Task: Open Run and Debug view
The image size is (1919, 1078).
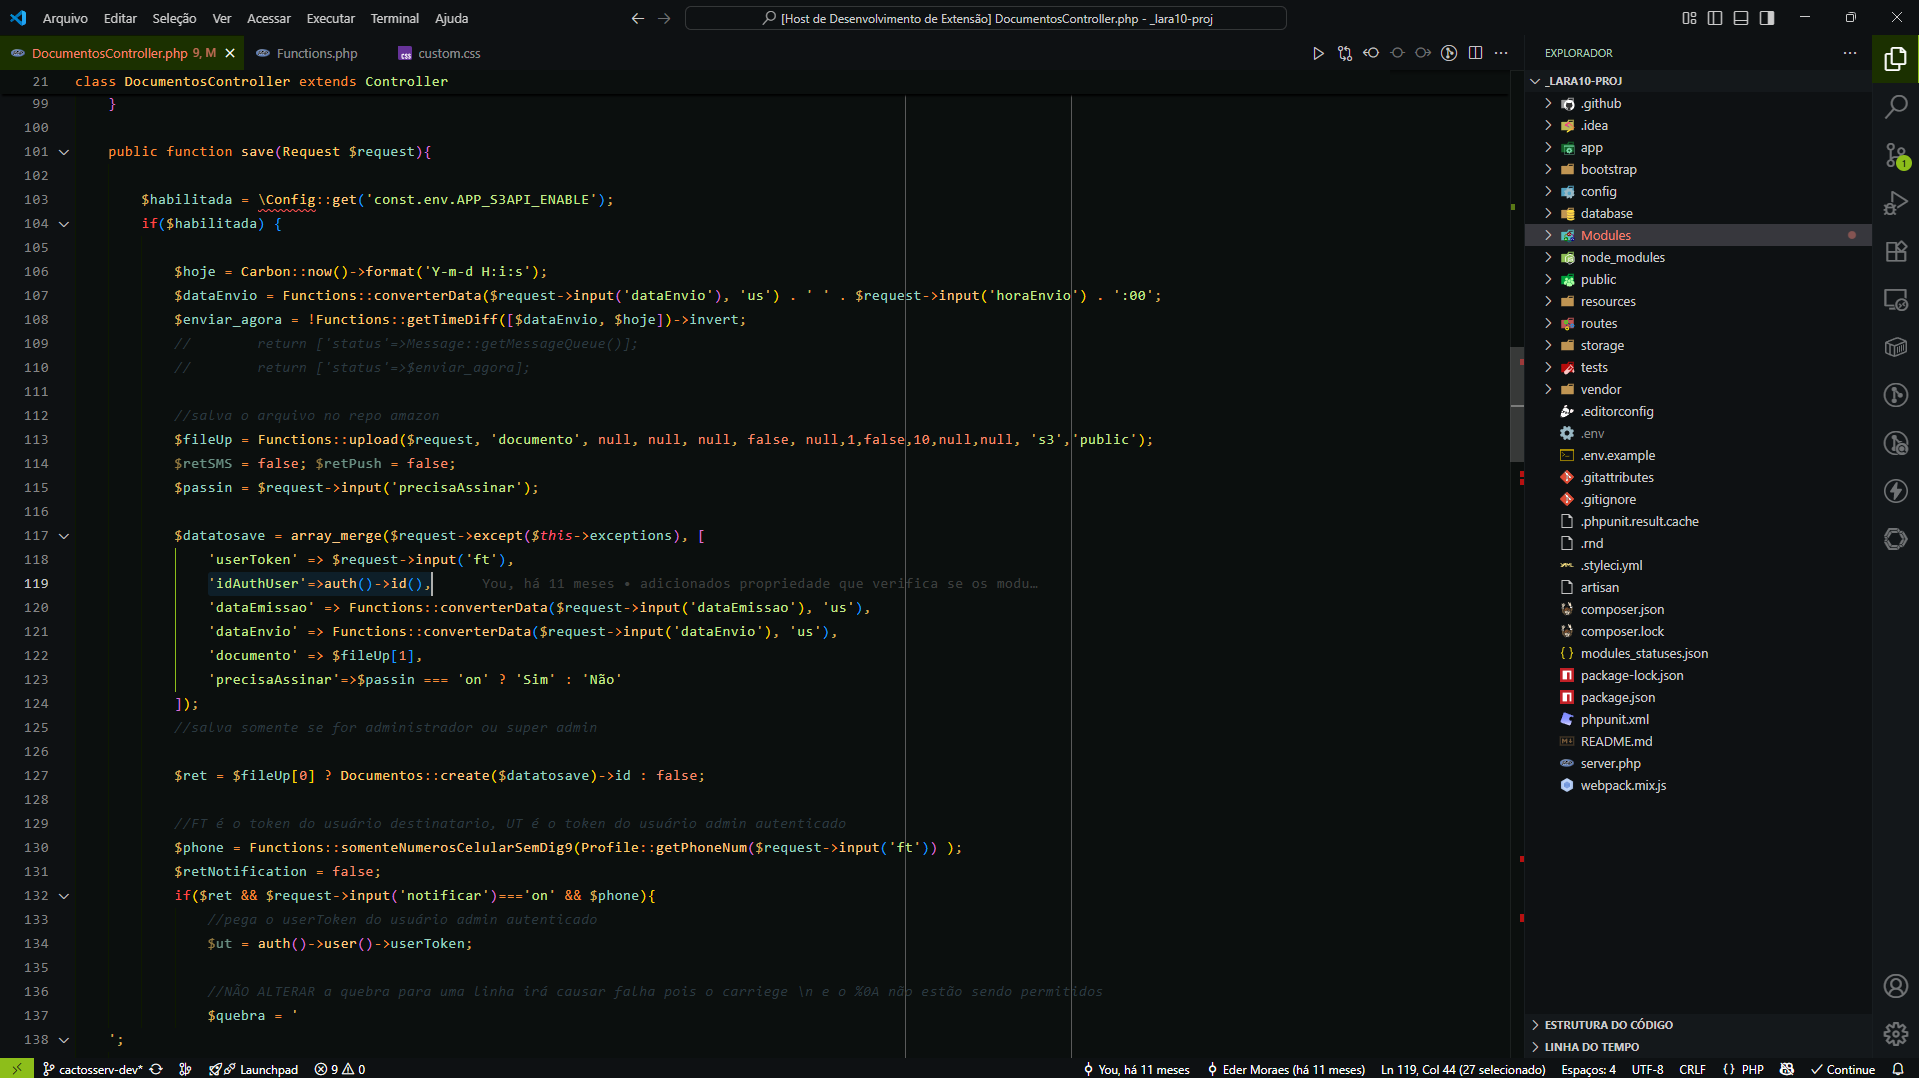Action: point(1895,203)
